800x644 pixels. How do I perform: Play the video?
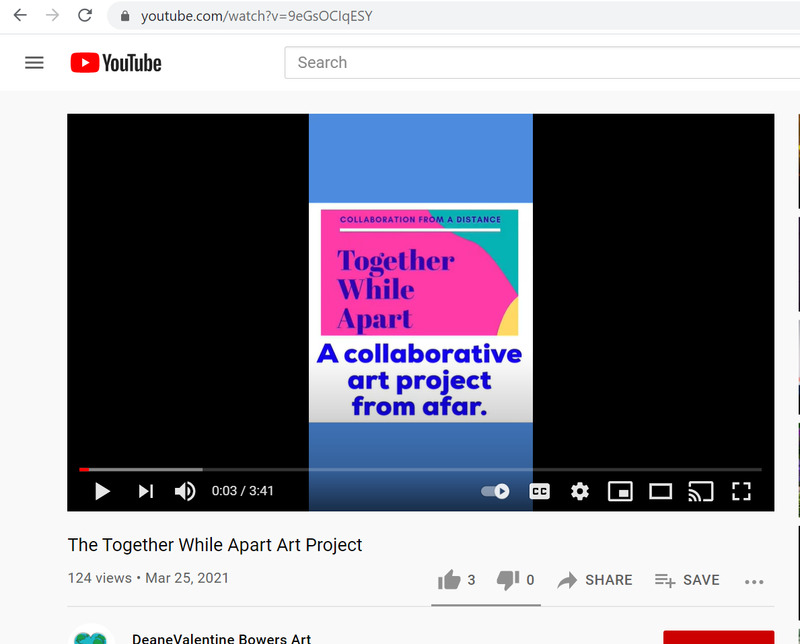(102, 491)
